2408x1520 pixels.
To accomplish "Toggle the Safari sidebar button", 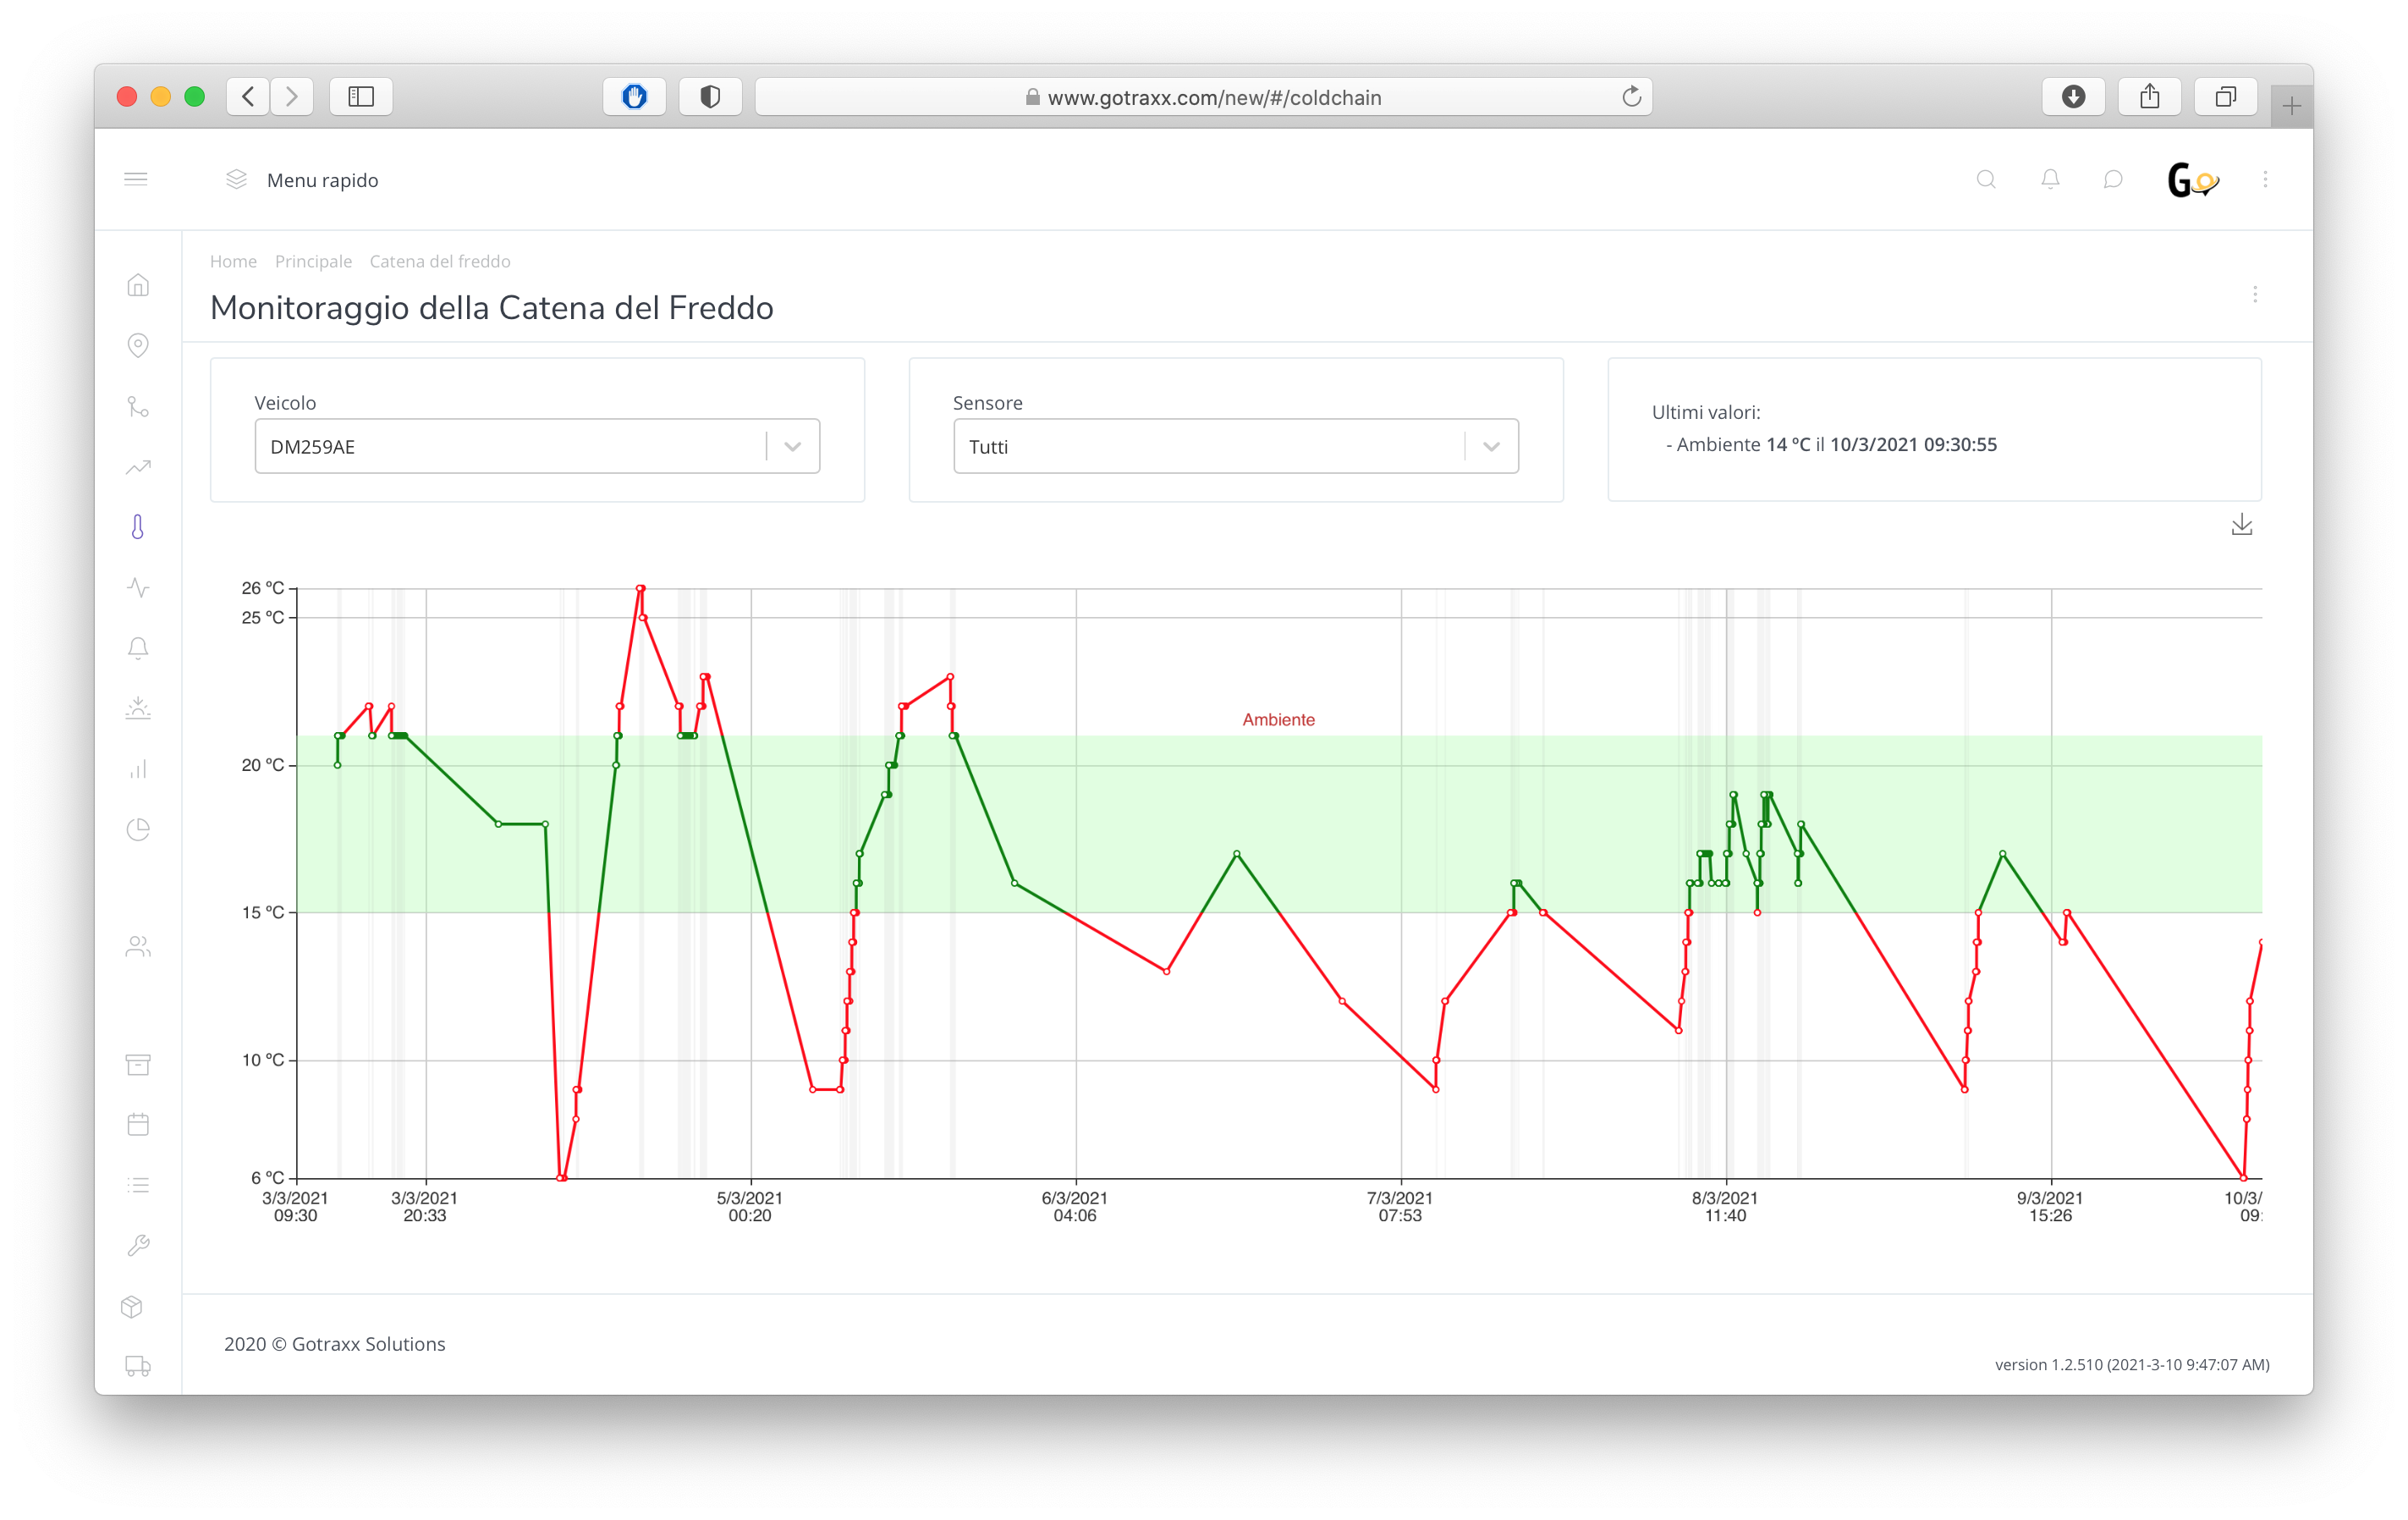I will 361,96.
